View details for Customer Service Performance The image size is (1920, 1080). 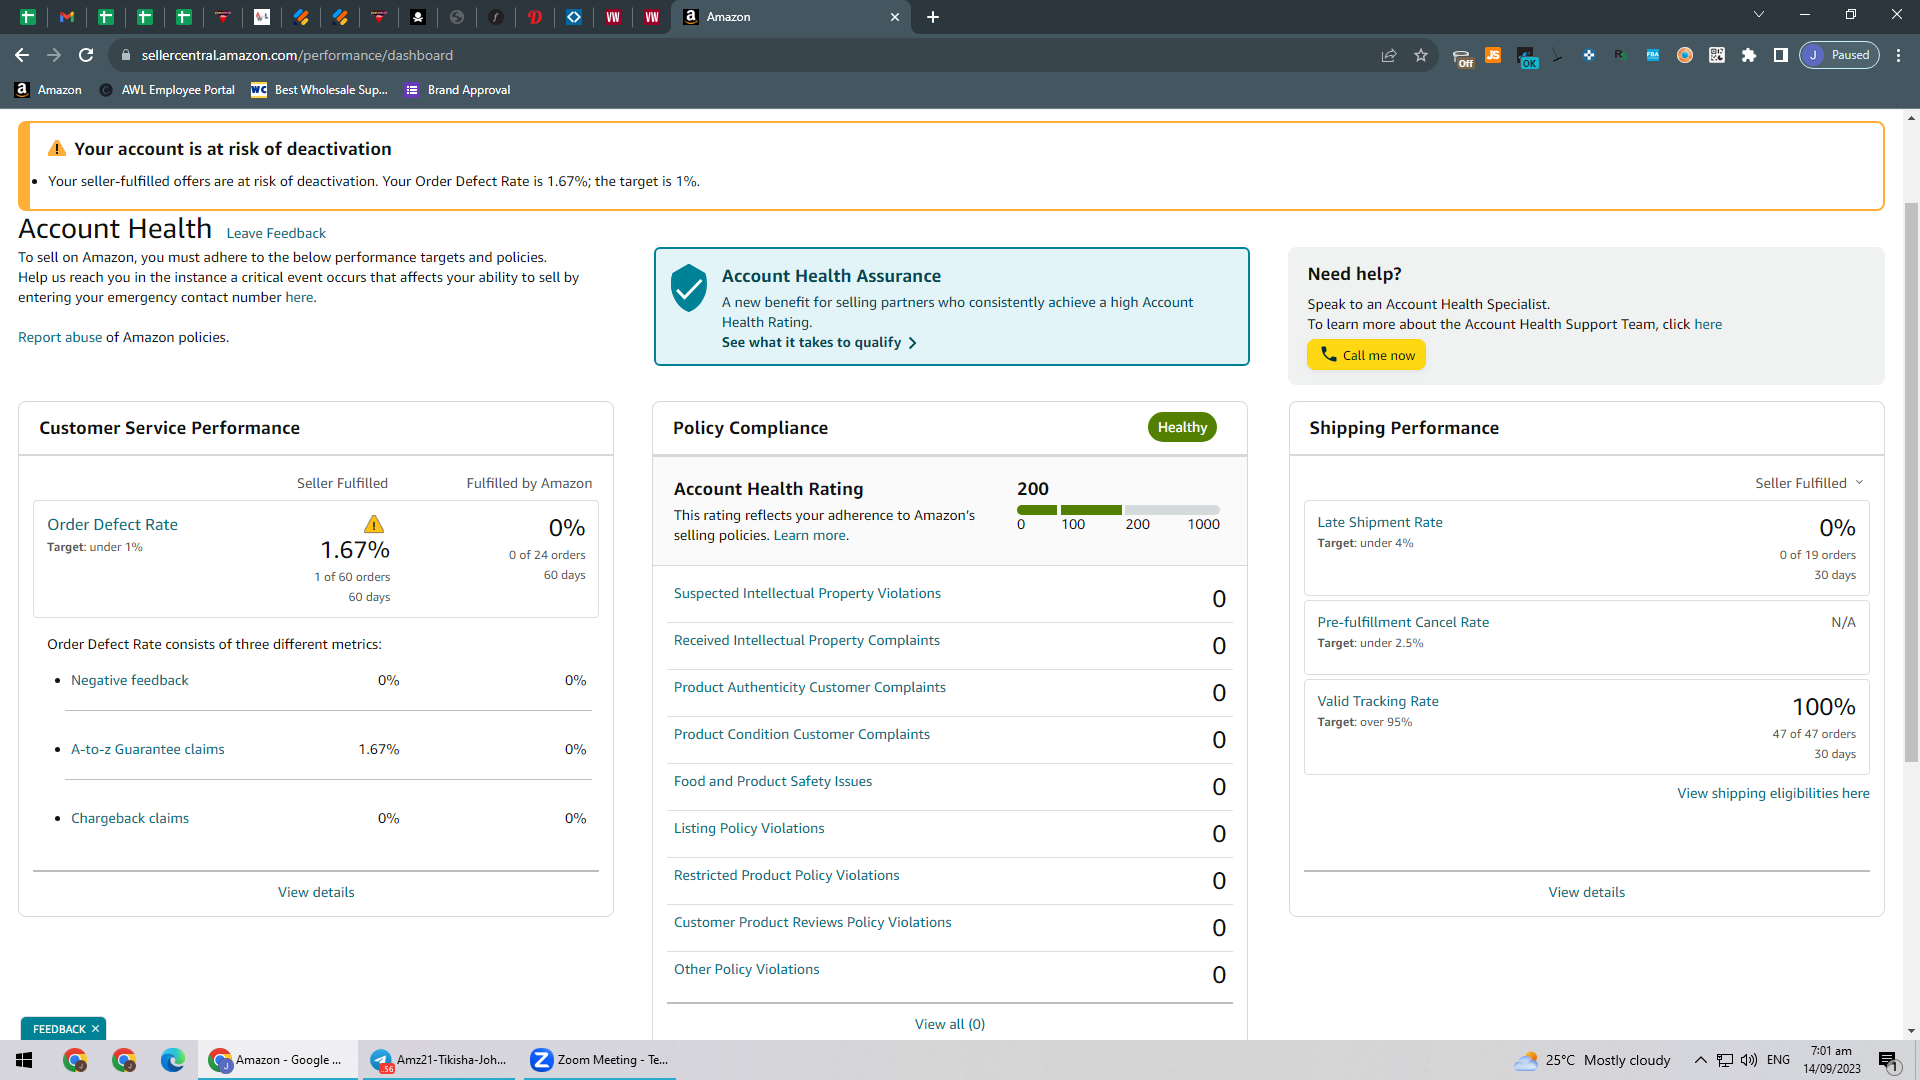tap(316, 892)
